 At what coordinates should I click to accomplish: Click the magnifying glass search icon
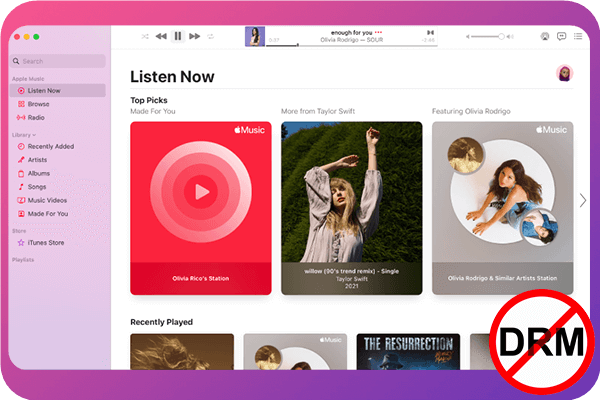[16, 61]
